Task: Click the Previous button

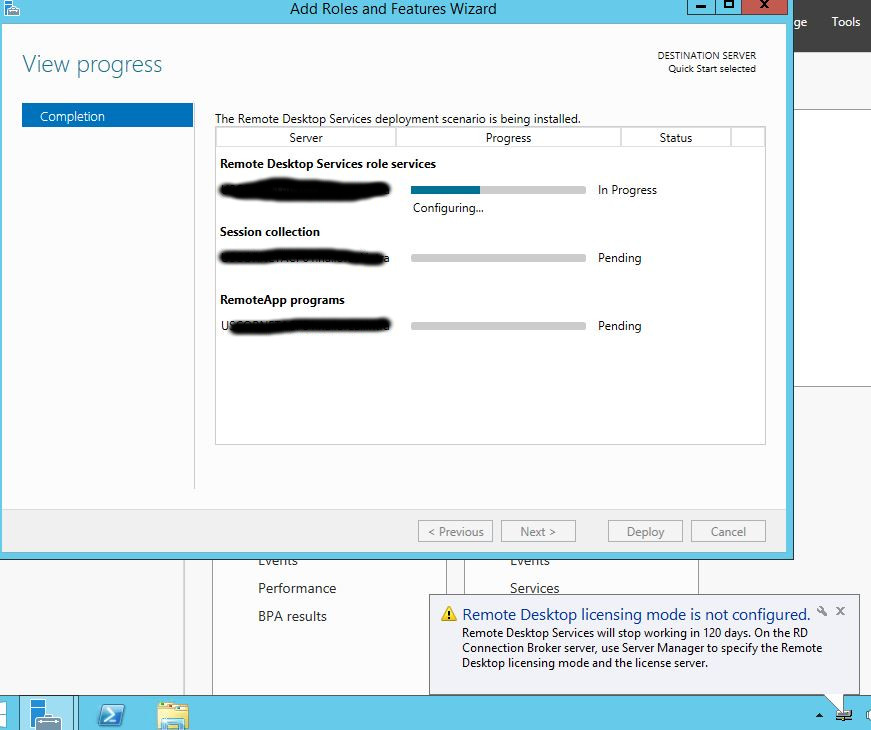Action: 455,532
